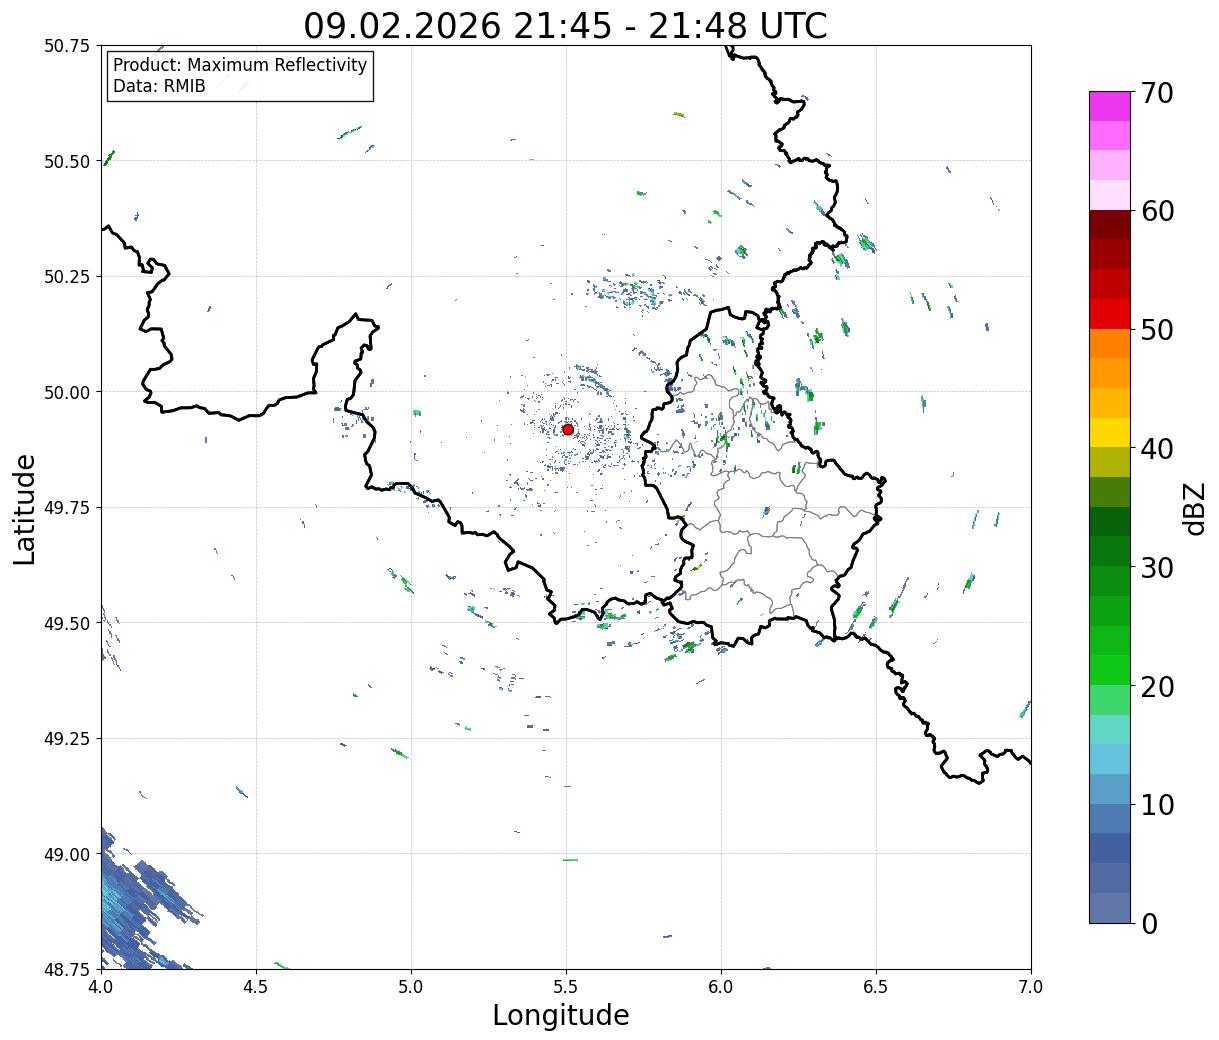Click the blue-grey colorbar swatch just above 0
The width and height of the screenshot is (1219, 1040).
click(x=1110, y=907)
